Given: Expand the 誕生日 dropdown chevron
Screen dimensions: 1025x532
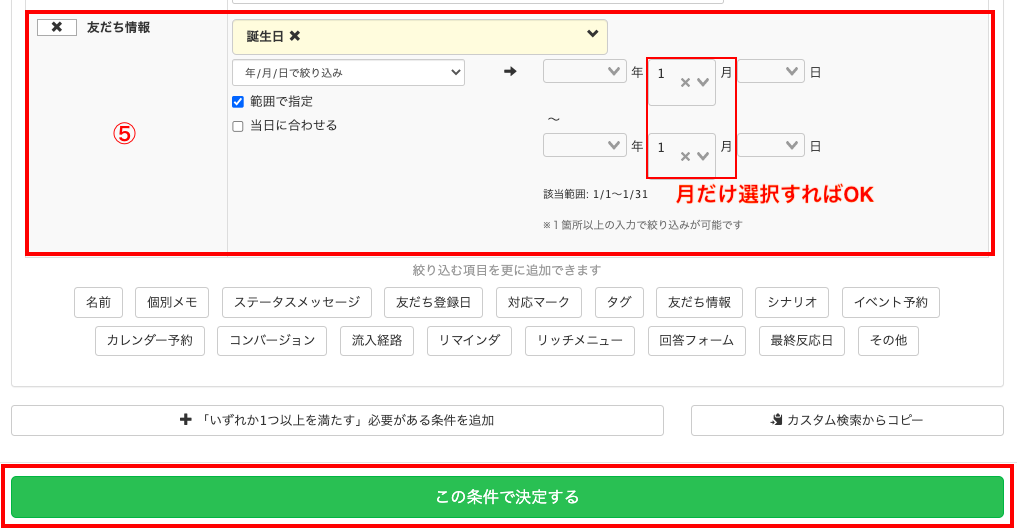Looking at the screenshot, I should (x=592, y=34).
